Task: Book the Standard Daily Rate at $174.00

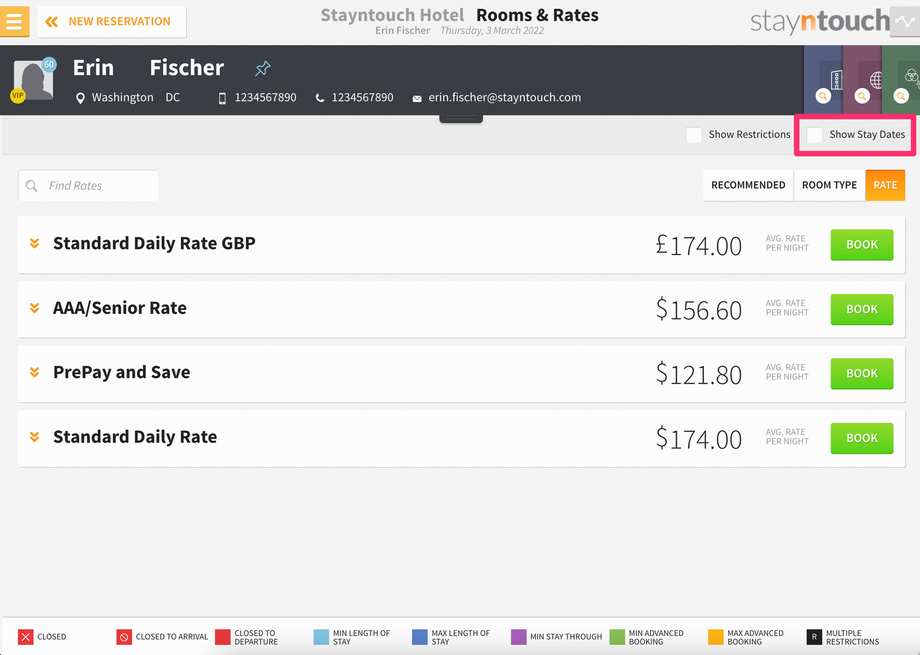Action: click(x=861, y=438)
